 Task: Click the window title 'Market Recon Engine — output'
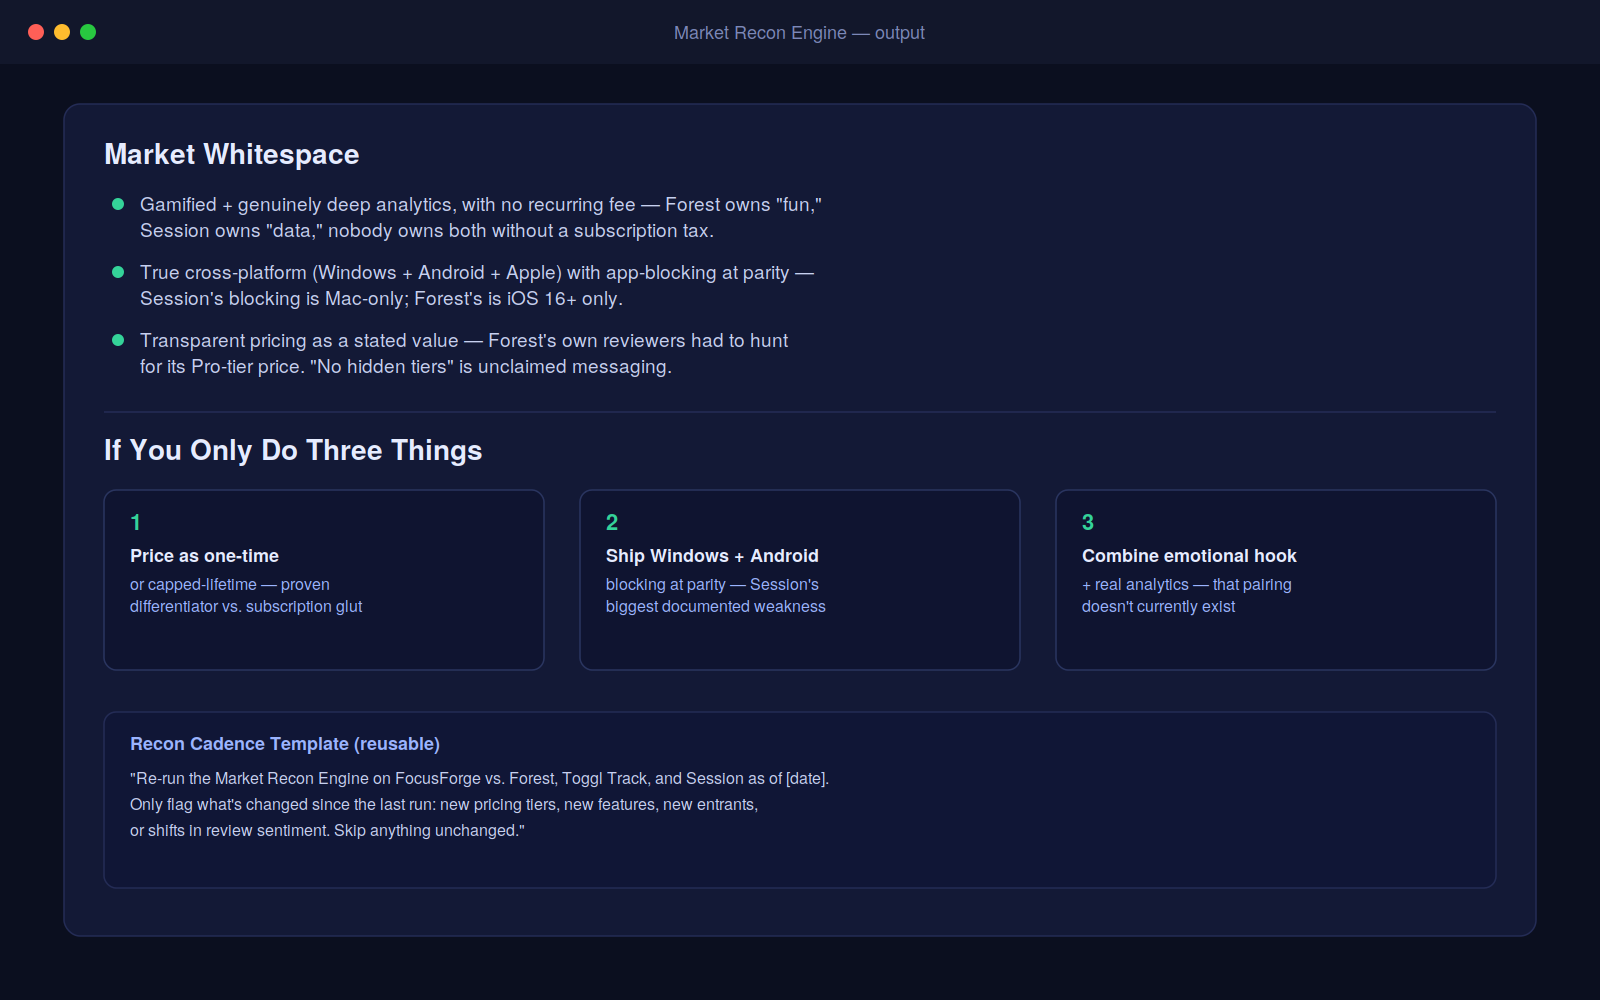point(799,33)
